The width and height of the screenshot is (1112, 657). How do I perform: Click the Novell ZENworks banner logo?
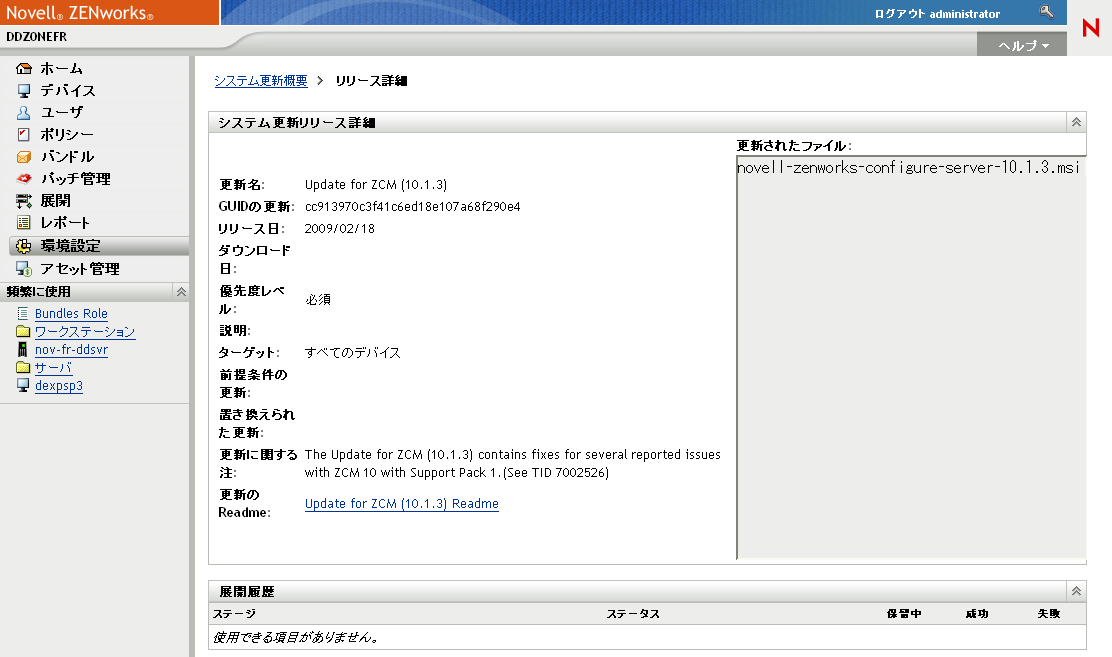[x=79, y=12]
